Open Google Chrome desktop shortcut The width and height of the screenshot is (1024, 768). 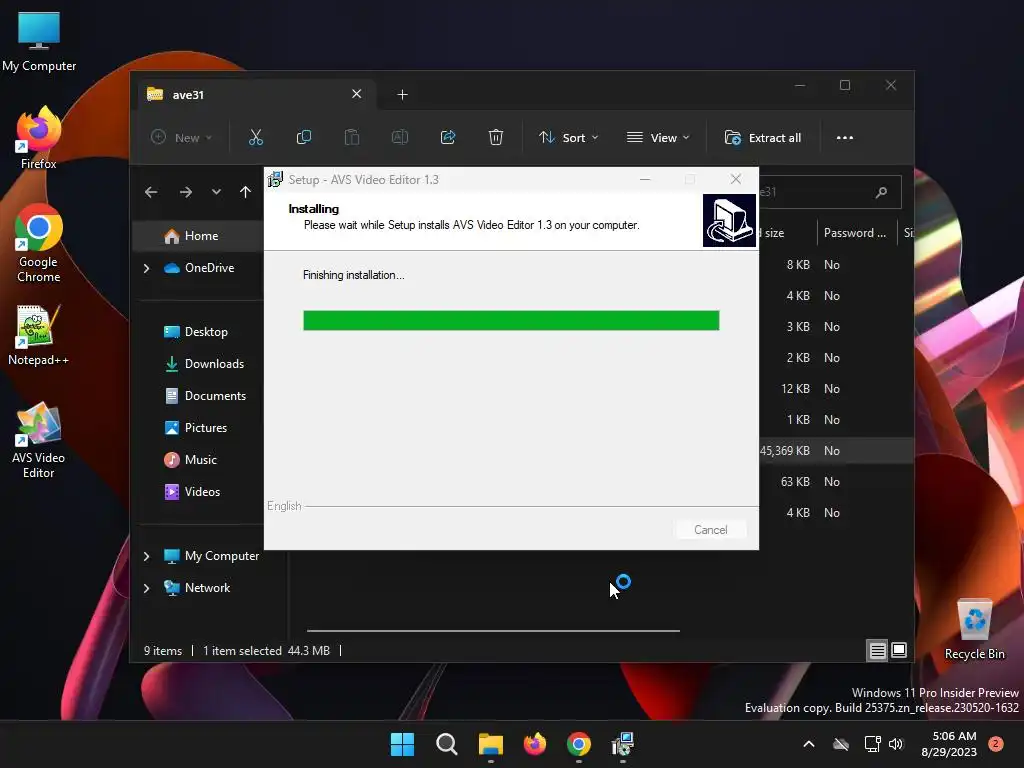(x=39, y=243)
